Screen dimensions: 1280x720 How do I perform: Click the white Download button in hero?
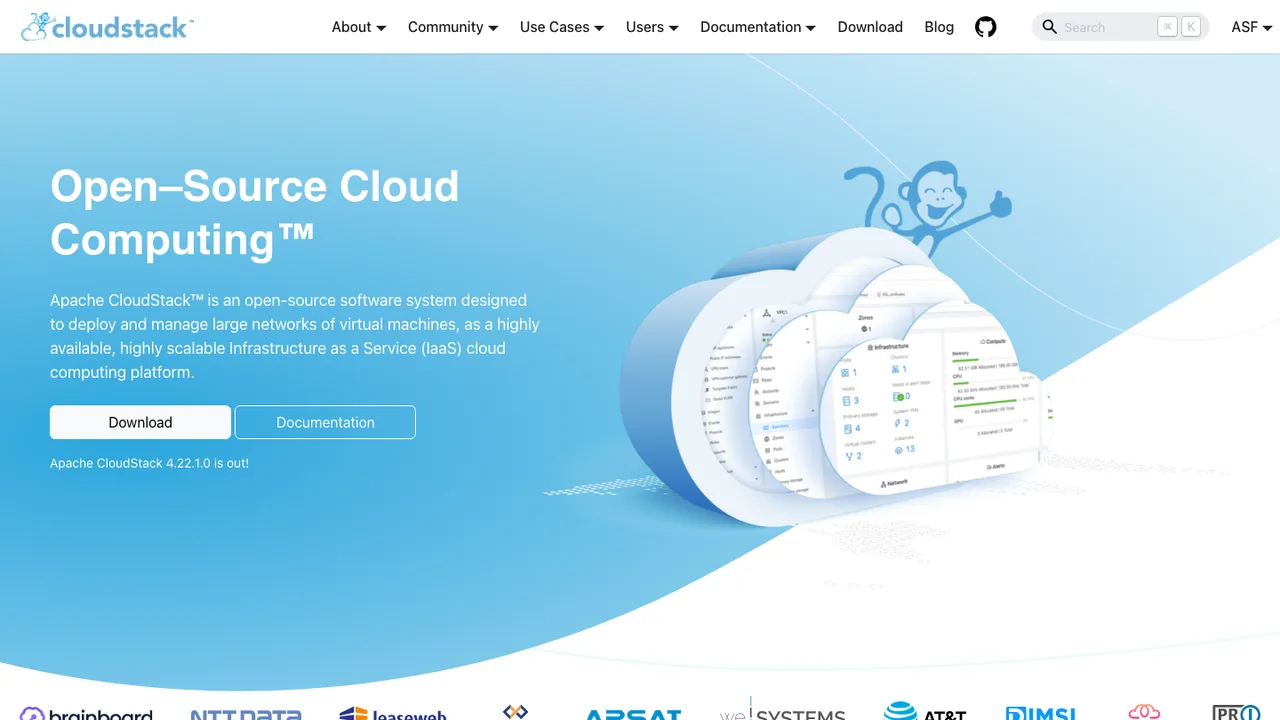point(140,422)
